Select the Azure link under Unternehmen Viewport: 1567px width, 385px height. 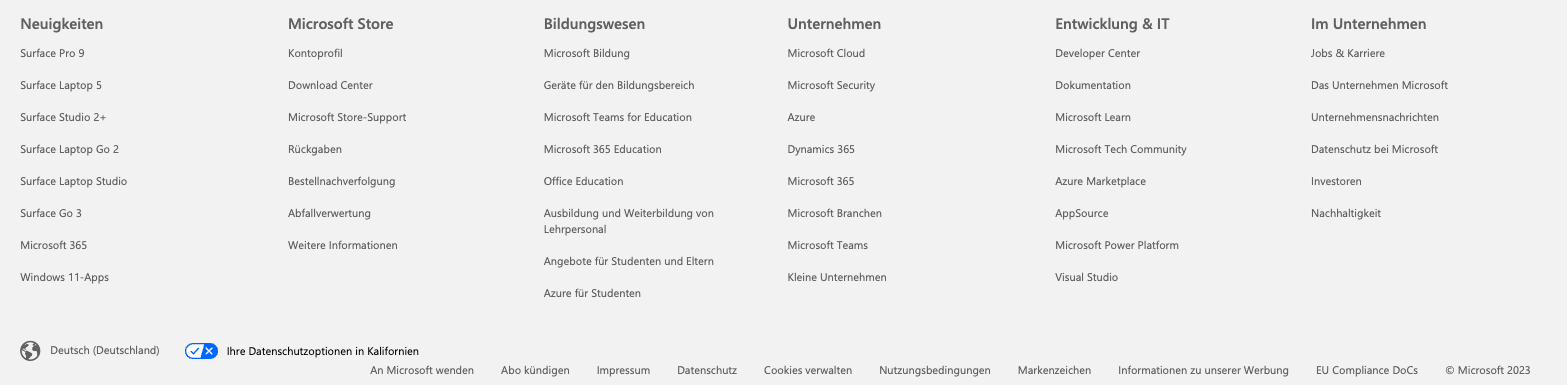tap(801, 117)
